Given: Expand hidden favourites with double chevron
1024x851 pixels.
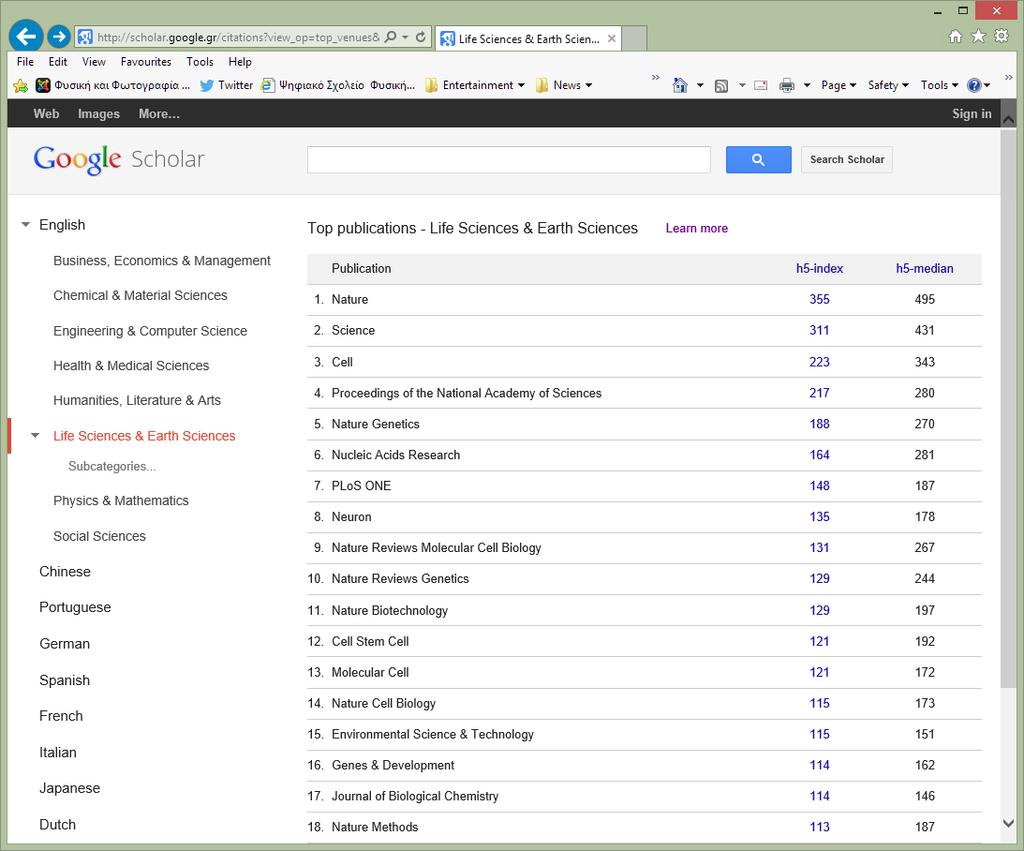Looking at the screenshot, I should click(655, 78).
